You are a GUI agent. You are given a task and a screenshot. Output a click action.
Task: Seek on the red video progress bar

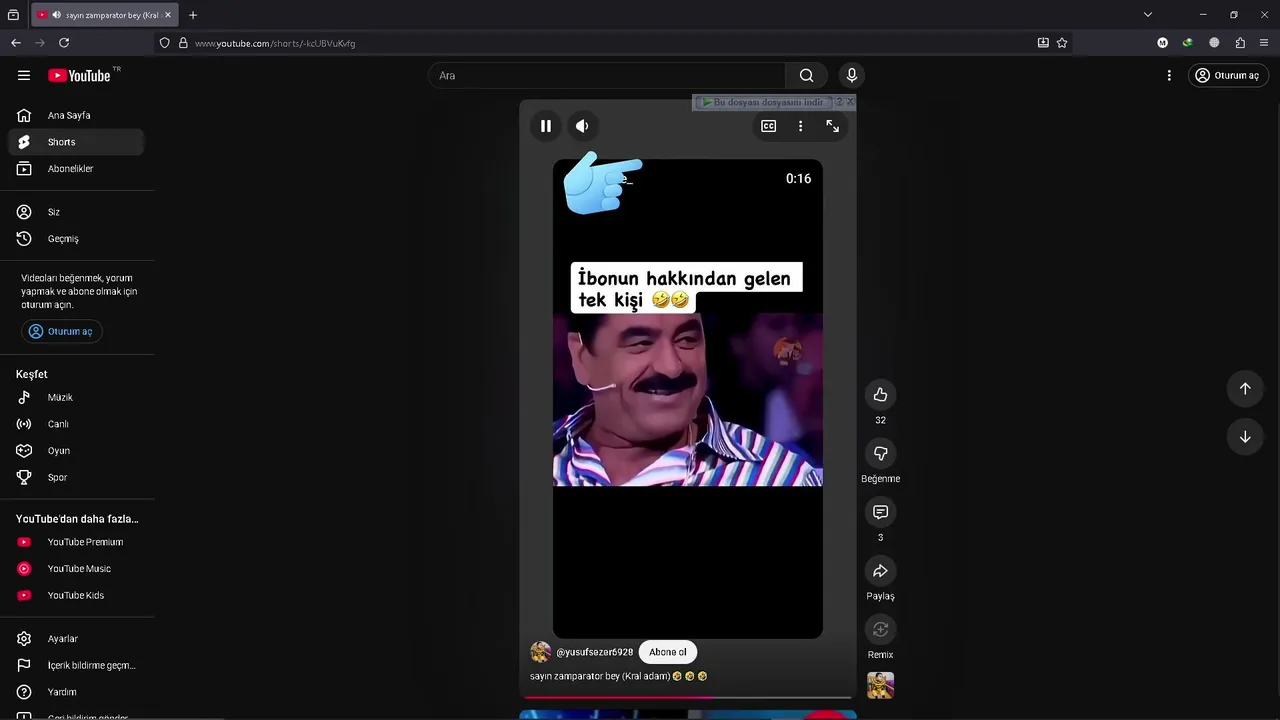pos(688,697)
